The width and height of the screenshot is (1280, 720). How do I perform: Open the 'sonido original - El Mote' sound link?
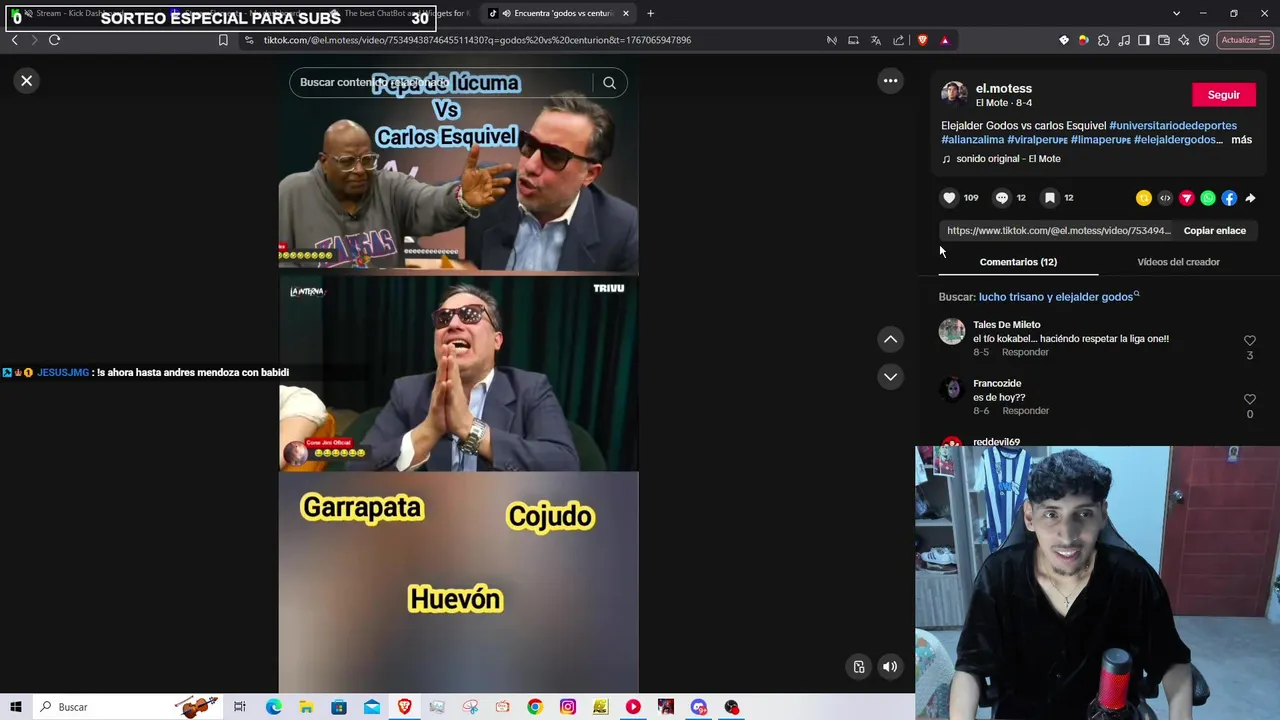point(1008,159)
